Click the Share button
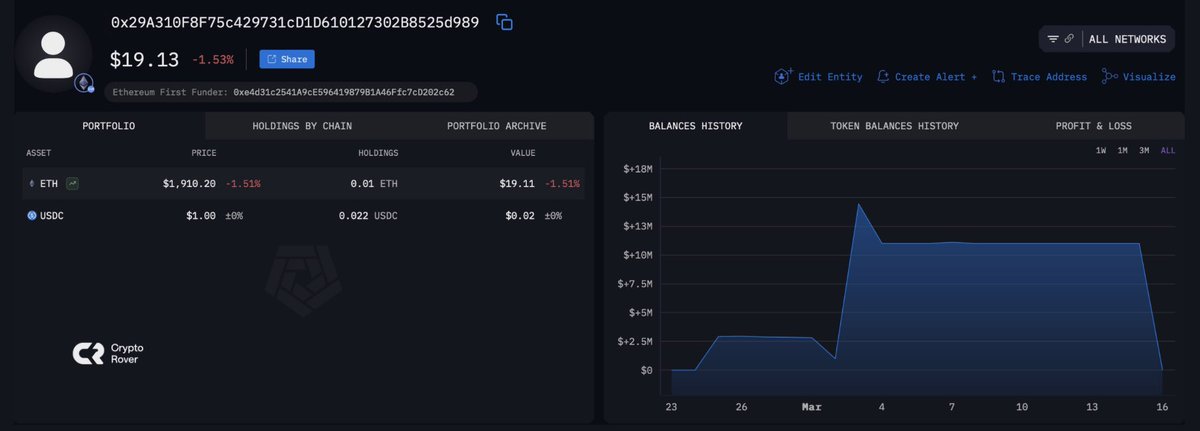Screen dimensions: 1200x431 coord(287,59)
